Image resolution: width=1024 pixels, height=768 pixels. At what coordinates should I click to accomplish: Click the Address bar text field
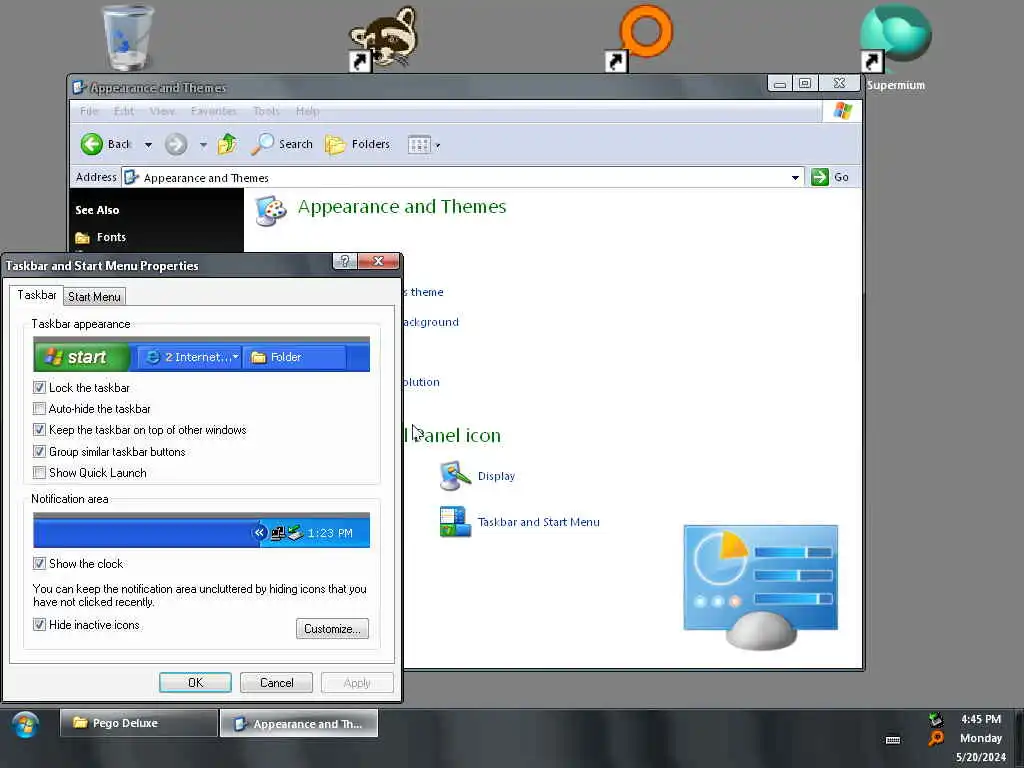[x=461, y=178]
